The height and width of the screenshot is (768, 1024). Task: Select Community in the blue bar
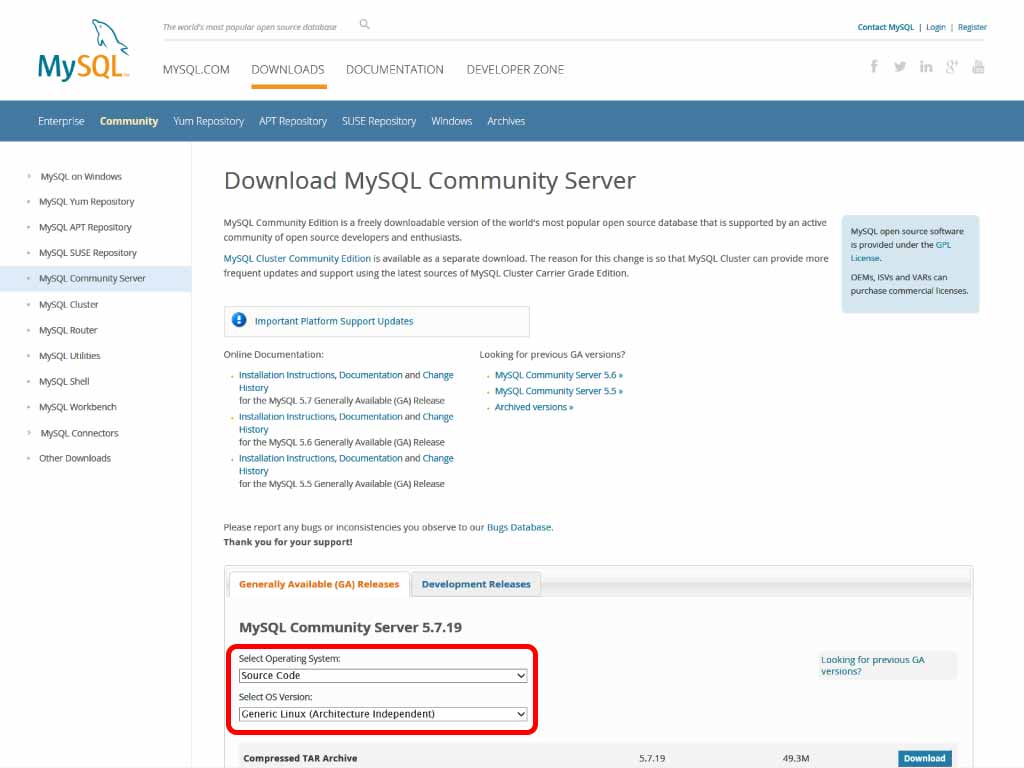pyautogui.click(x=129, y=121)
